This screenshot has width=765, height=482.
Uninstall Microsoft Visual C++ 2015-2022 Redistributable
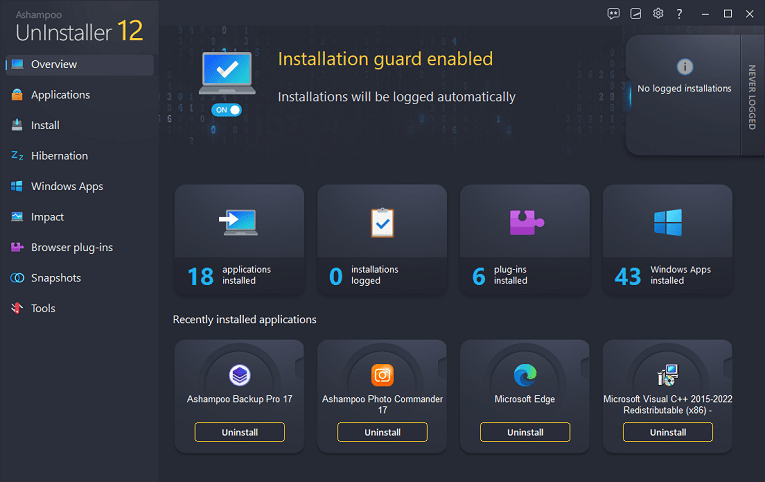(667, 432)
